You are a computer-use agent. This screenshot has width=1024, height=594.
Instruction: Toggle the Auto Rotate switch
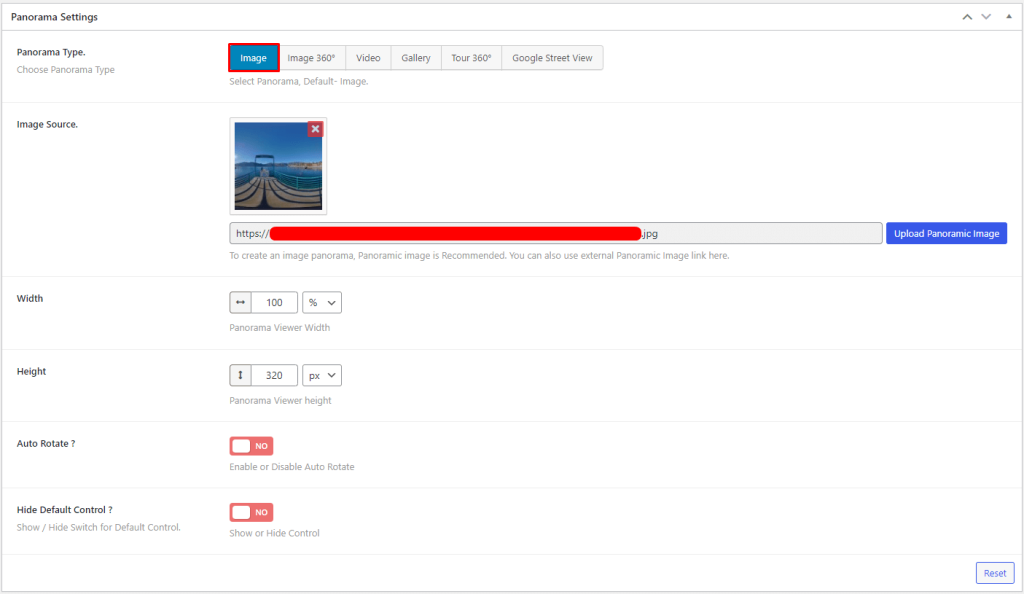click(x=251, y=446)
